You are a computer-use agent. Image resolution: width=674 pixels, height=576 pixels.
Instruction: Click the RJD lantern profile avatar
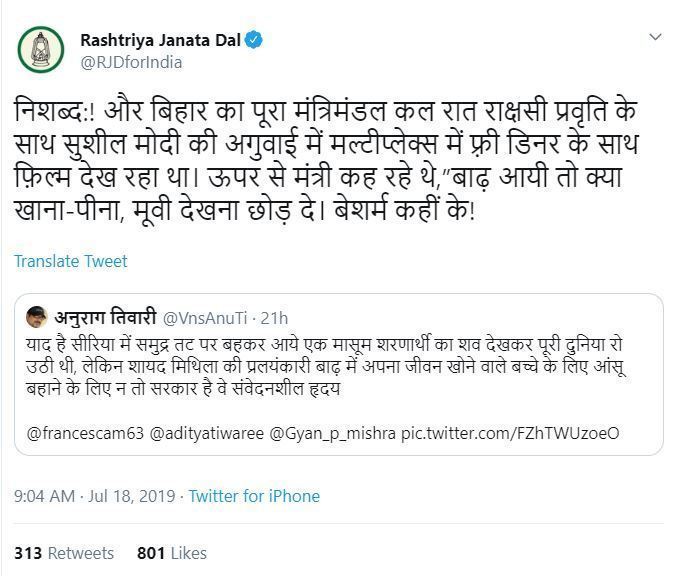click(42, 49)
